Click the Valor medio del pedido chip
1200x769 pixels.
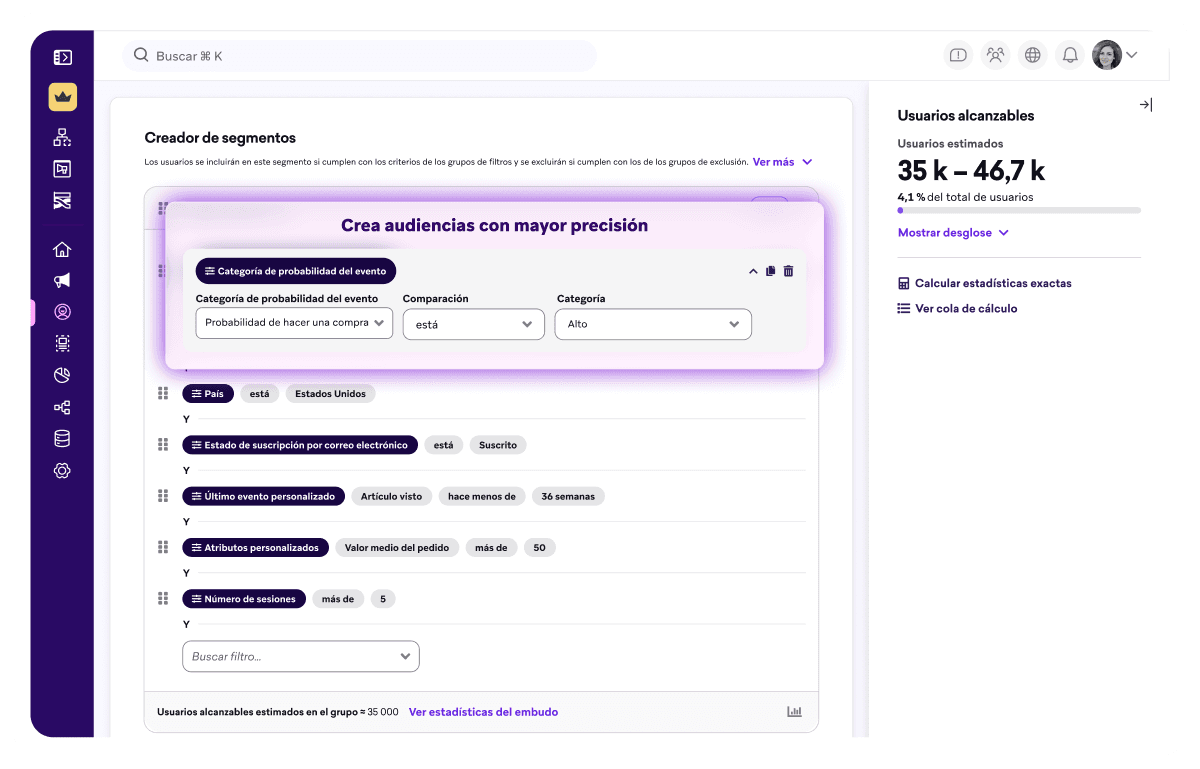(397, 548)
